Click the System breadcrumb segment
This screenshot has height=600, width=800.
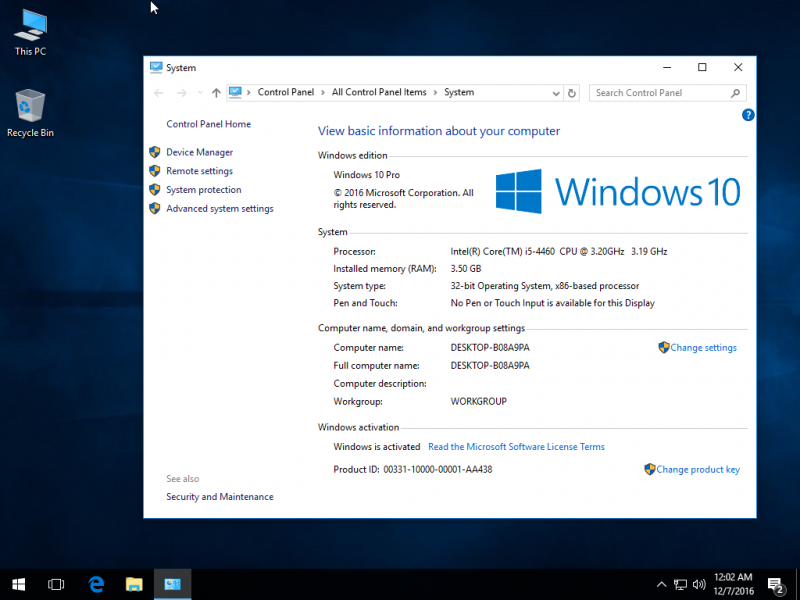point(459,92)
